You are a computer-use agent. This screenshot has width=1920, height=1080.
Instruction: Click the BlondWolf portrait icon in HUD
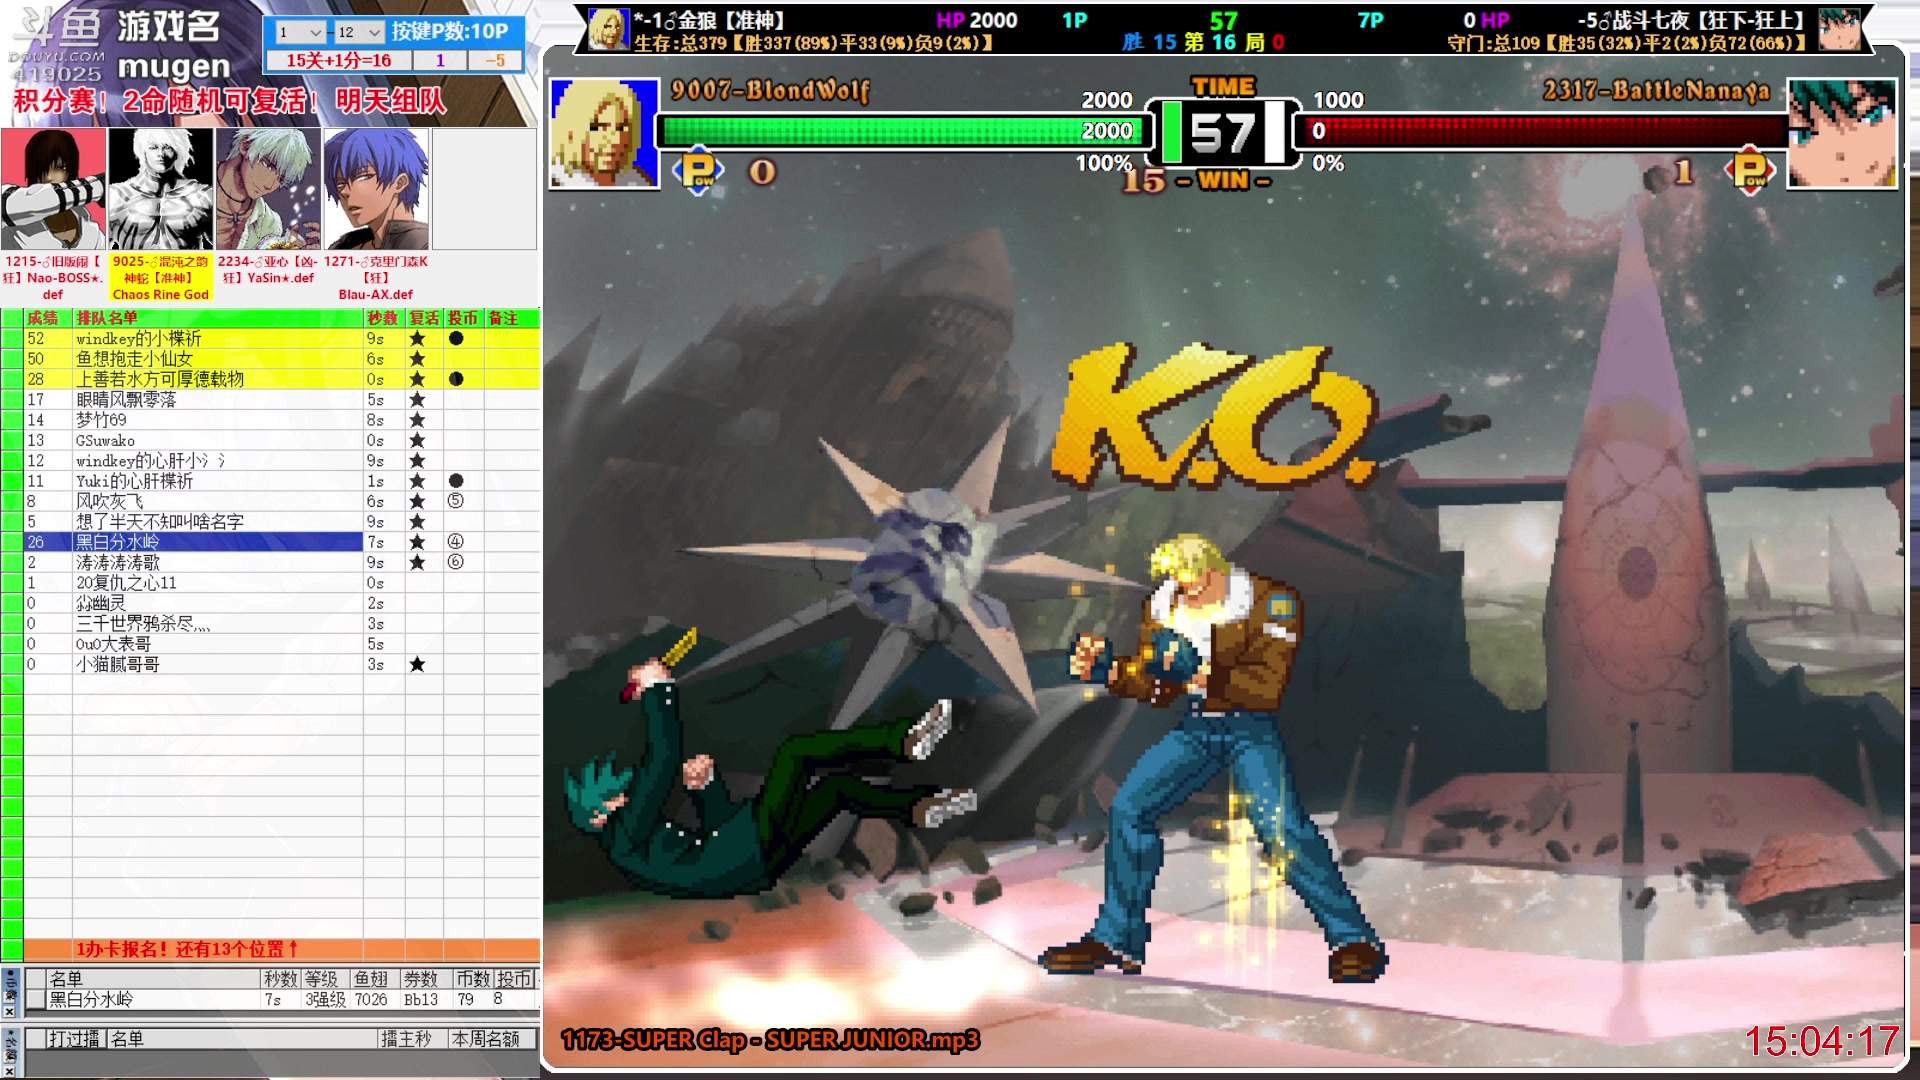(x=604, y=133)
